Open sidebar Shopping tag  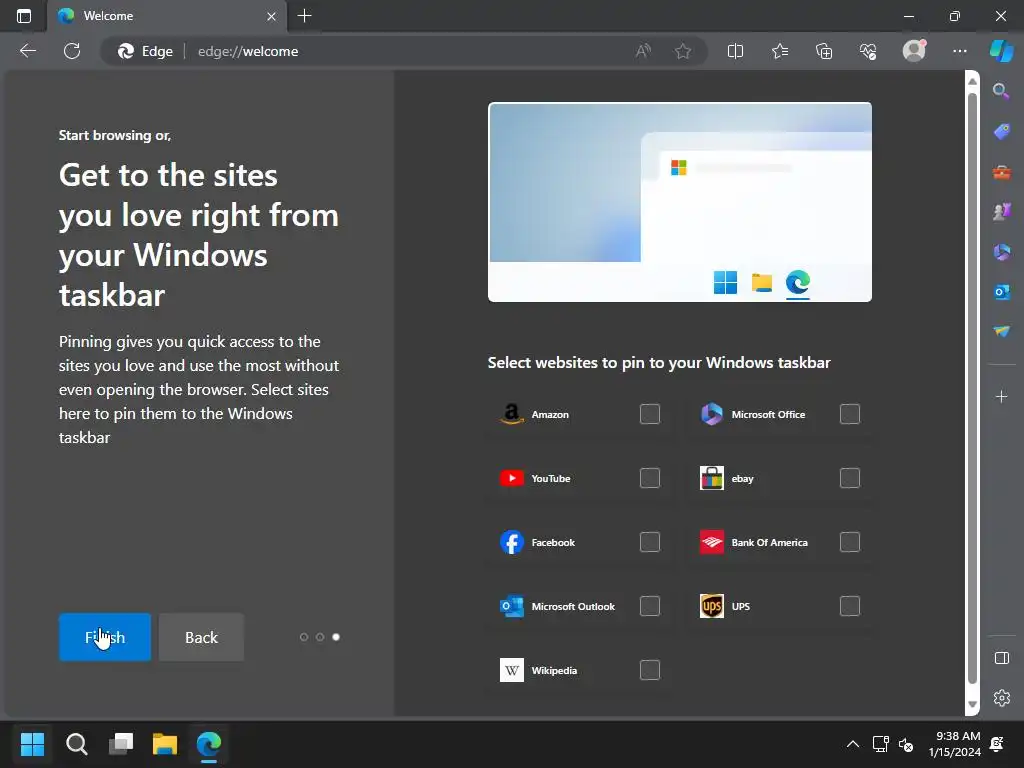pos(1001,131)
